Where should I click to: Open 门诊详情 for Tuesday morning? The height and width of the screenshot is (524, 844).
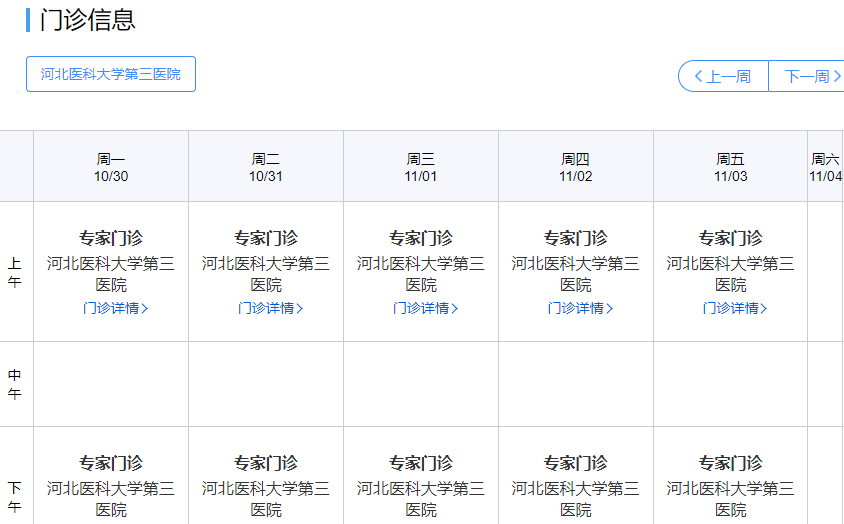coord(270,308)
